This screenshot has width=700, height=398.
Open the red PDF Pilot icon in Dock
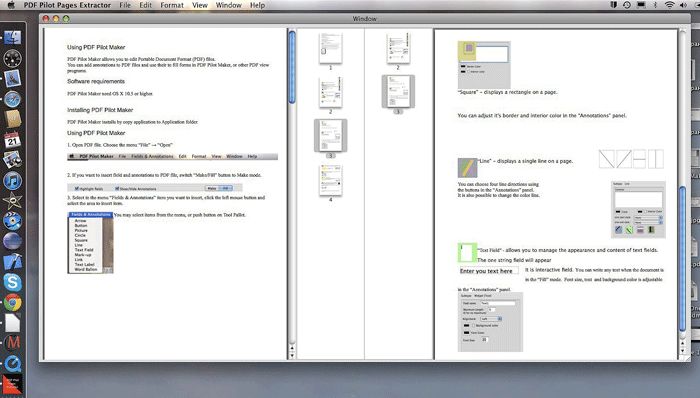tap(12, 385)
